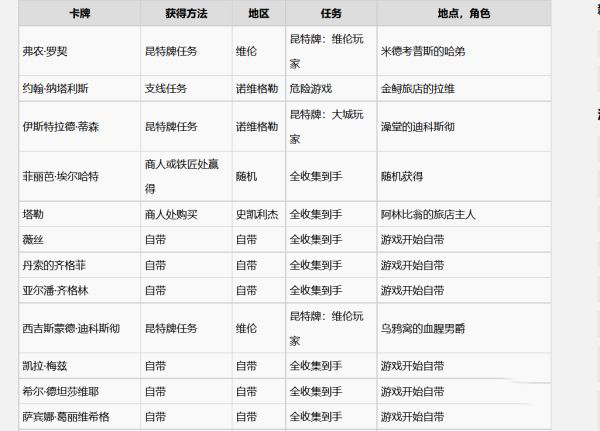Click the 商人或铁匠处赢得 cell
The width and height of the screenshot is (600, 431).
[x=184, y=176]
